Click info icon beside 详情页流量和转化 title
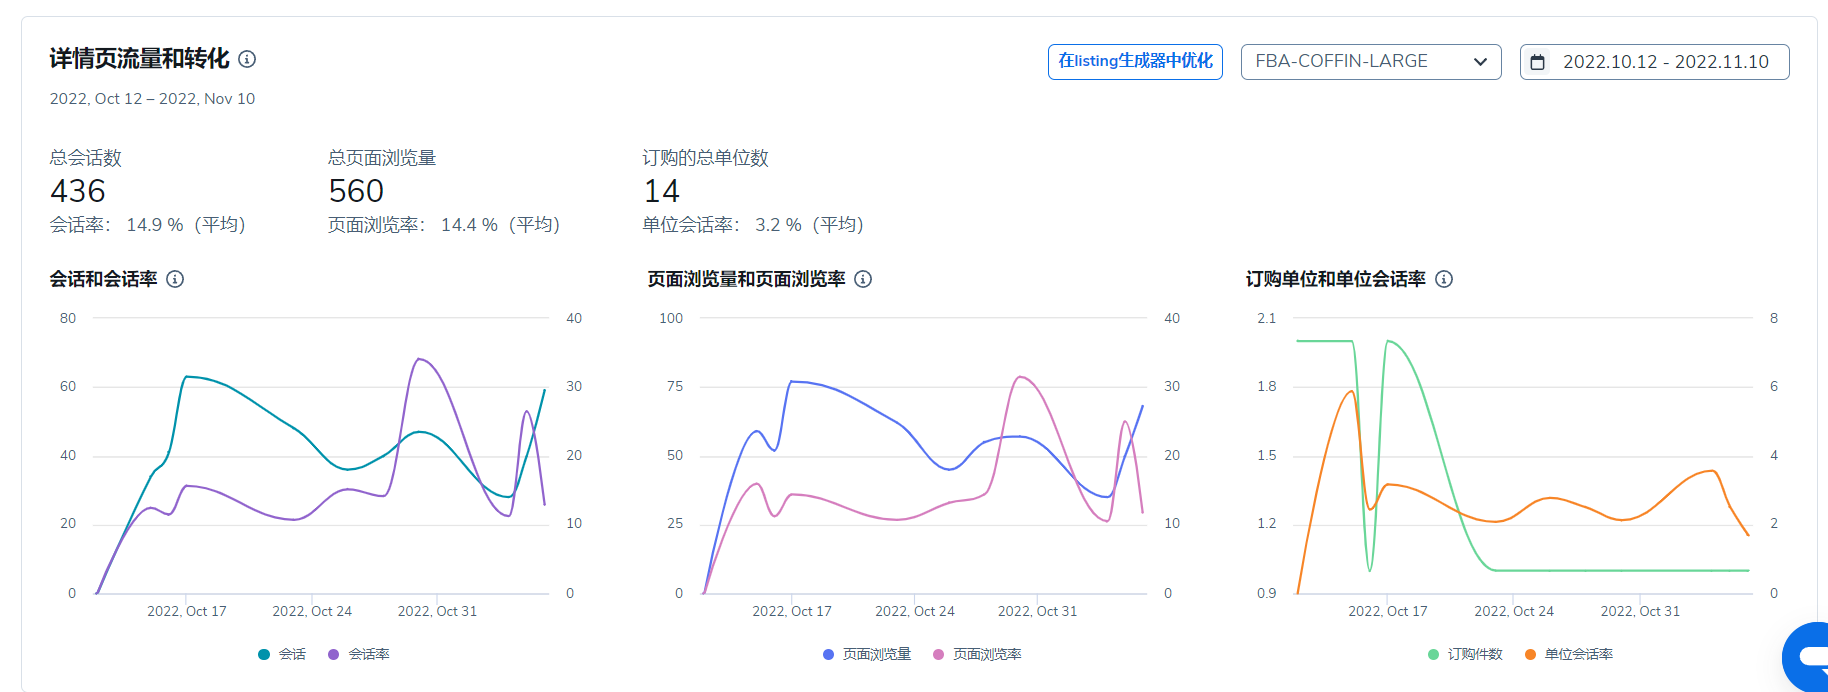 click(x=247, y=60)
